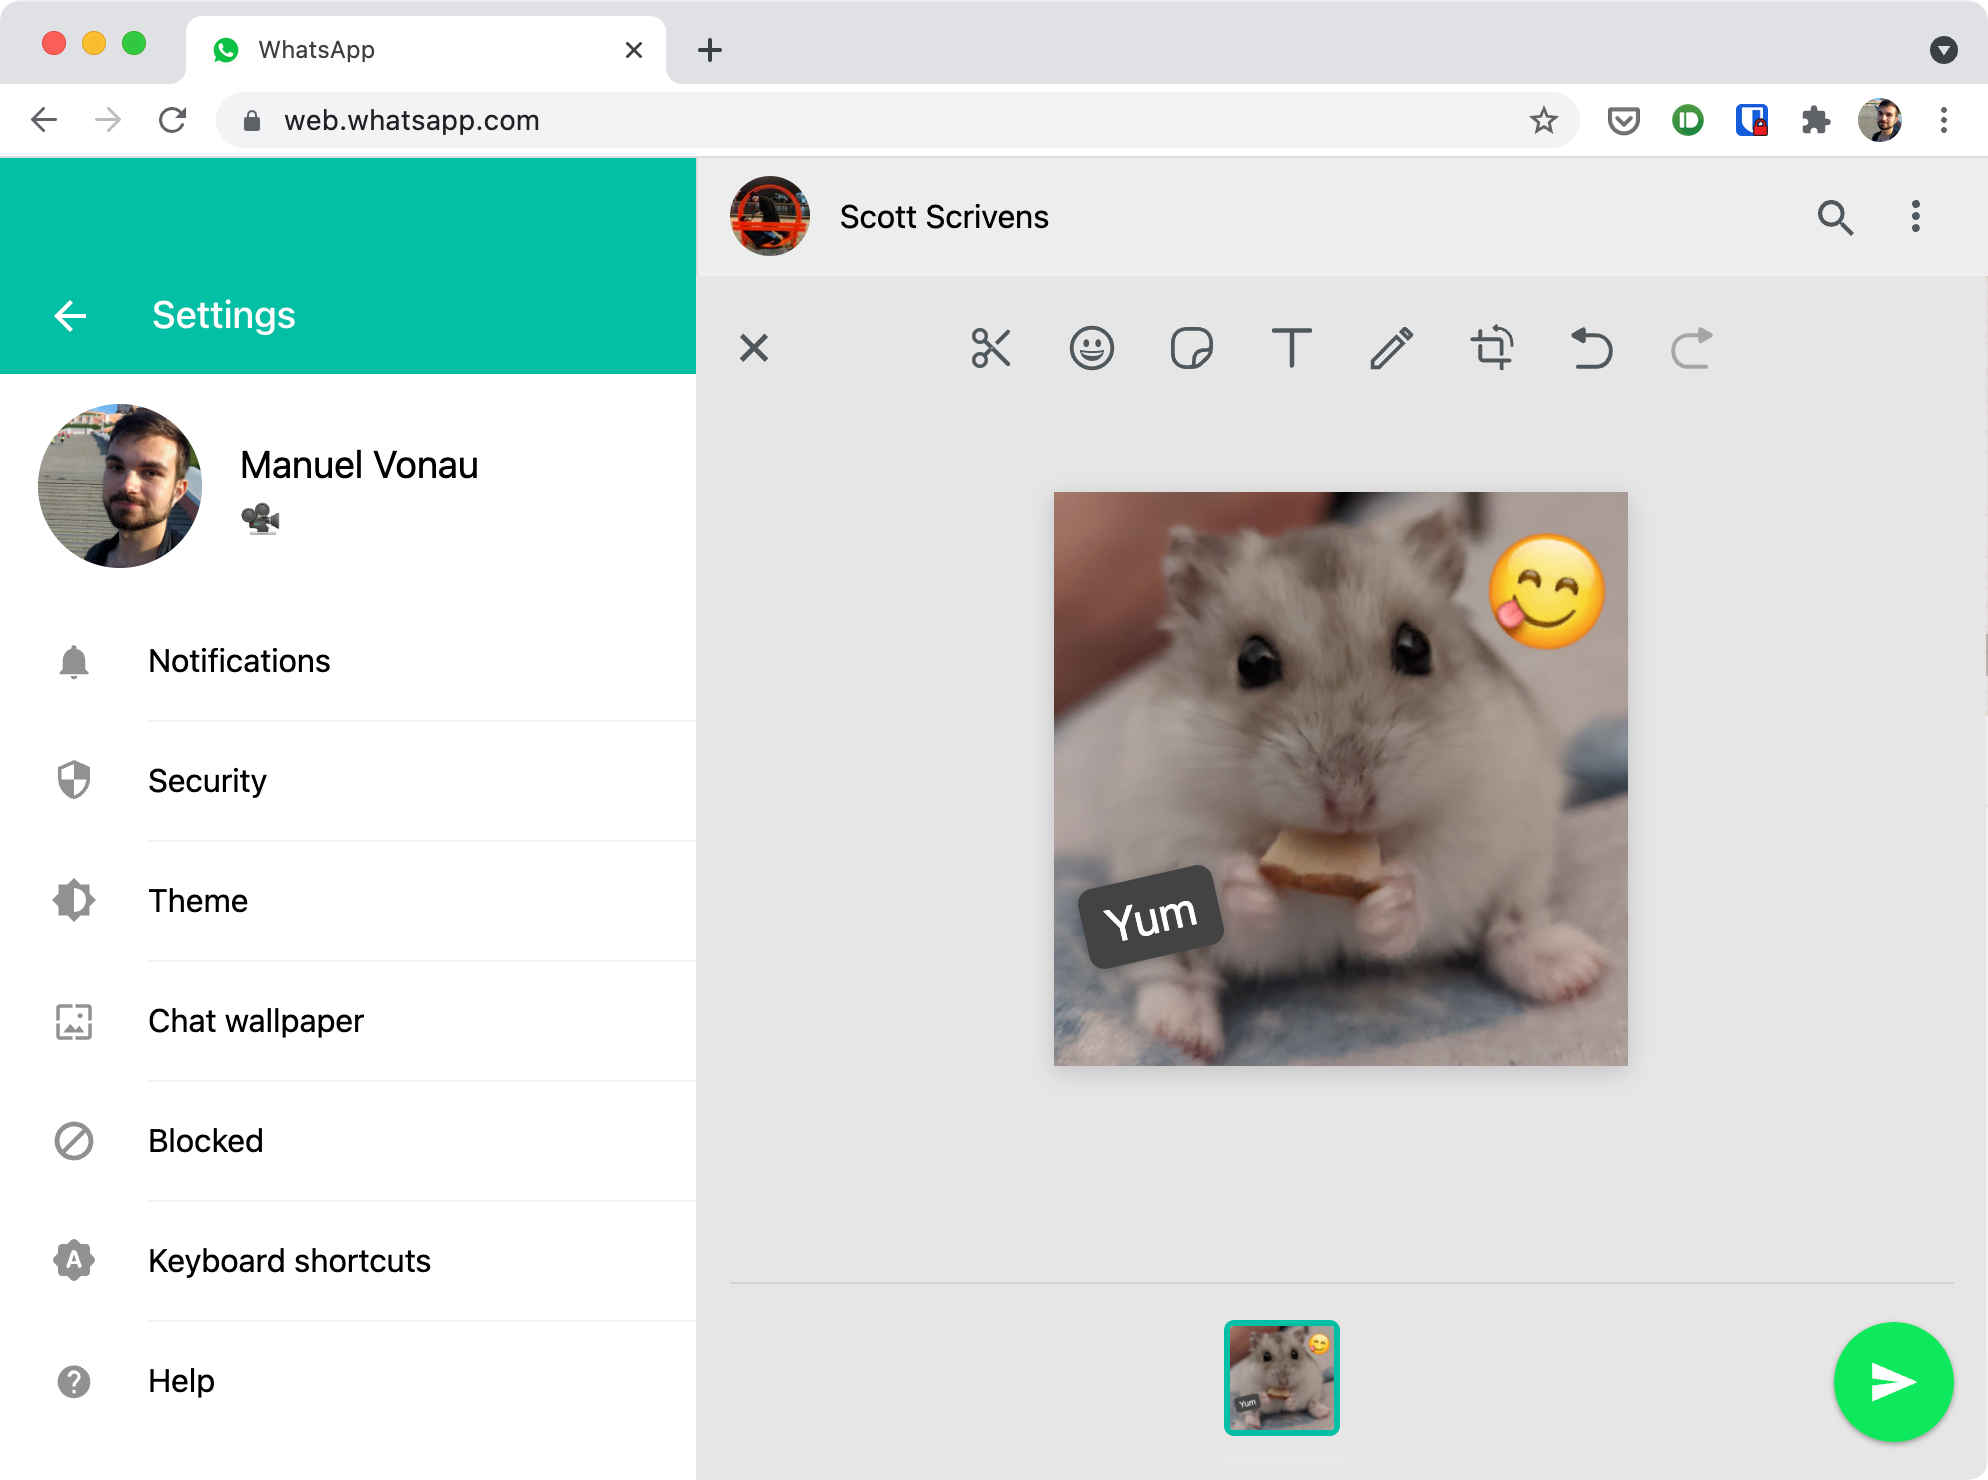Click the dropdown chevron in browser top-right corner

click(1944, 49)
